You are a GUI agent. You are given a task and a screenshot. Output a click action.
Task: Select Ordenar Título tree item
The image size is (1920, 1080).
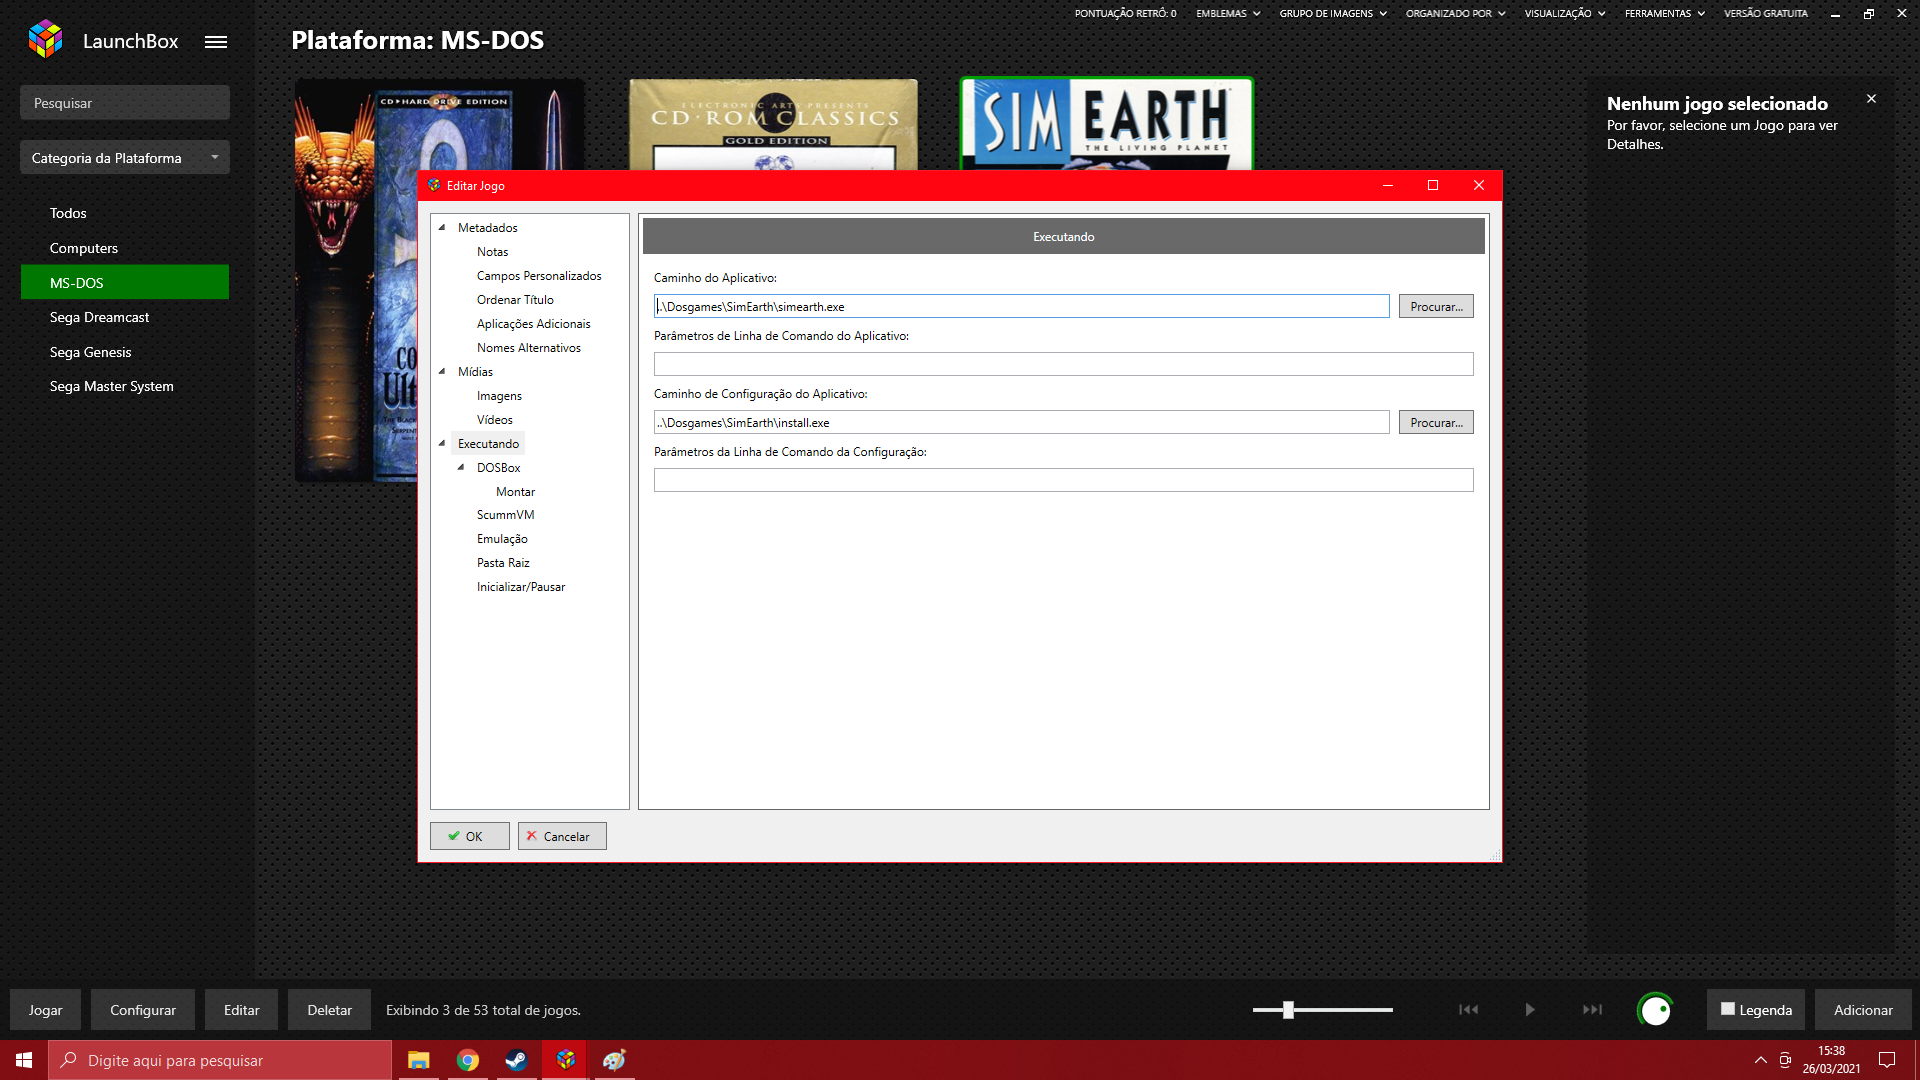[515, 300]
